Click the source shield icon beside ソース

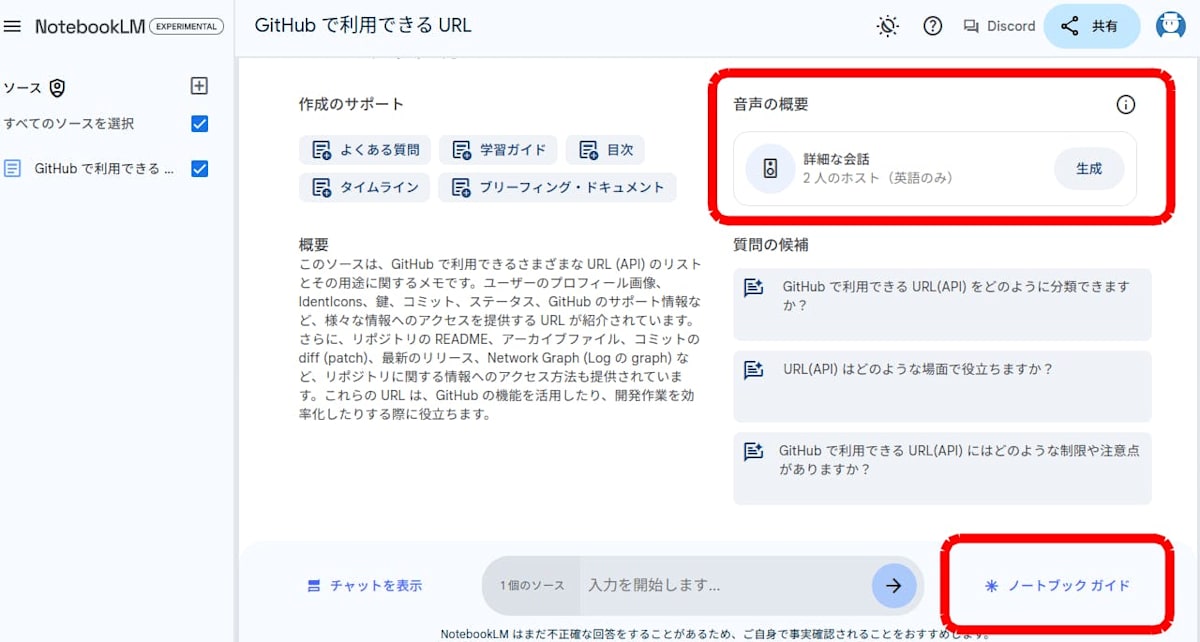[x=57, y=88]
